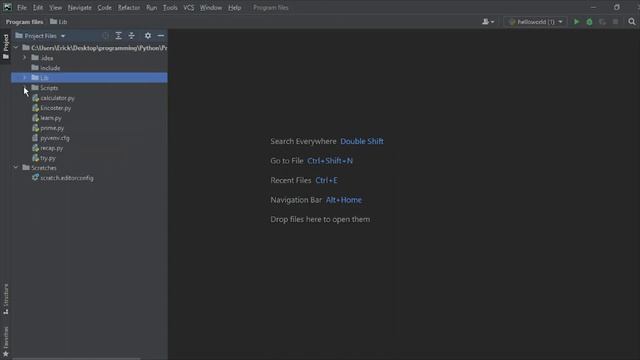Select the Lib folder row
Image resolution: width=640 pixels, height=360 pixels.
click(x=89, y=78)
